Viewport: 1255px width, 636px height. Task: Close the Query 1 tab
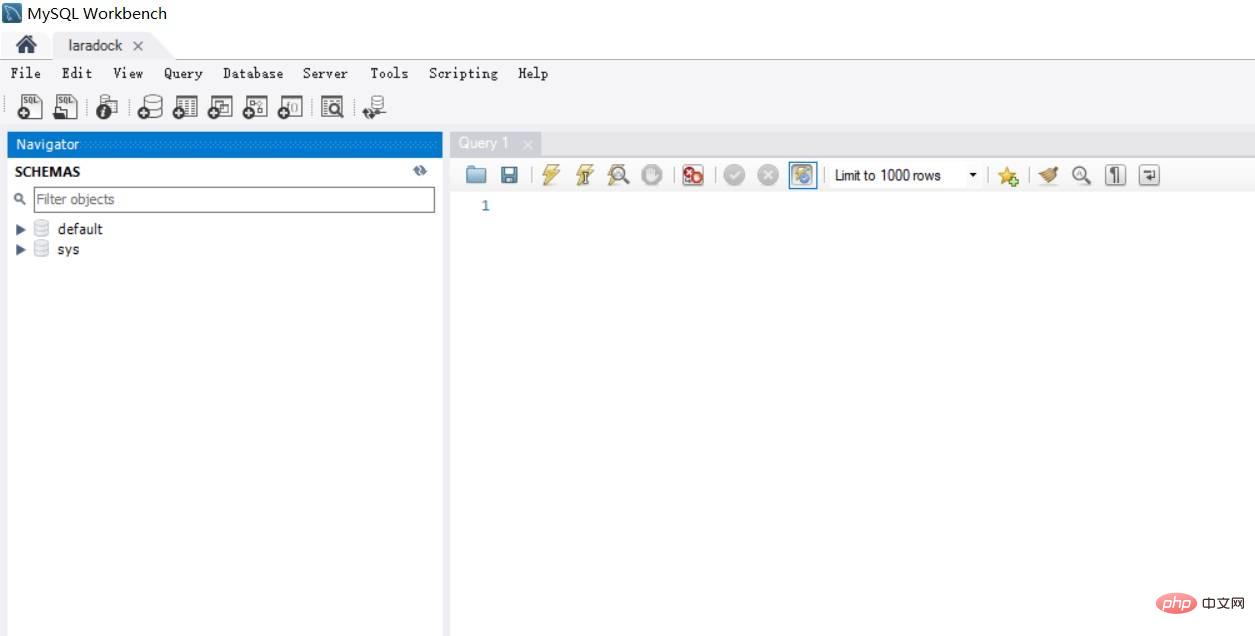tap(528, 144)
